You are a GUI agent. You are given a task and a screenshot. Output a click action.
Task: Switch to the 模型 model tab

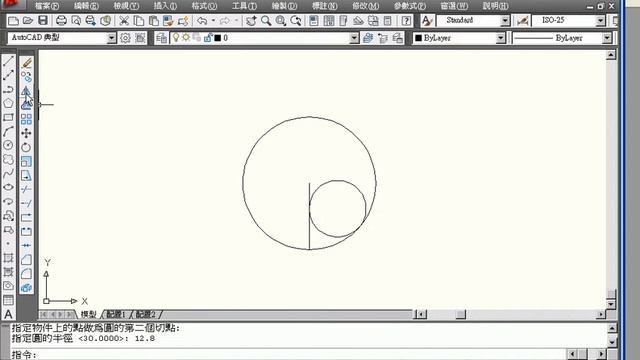[89, 314]
